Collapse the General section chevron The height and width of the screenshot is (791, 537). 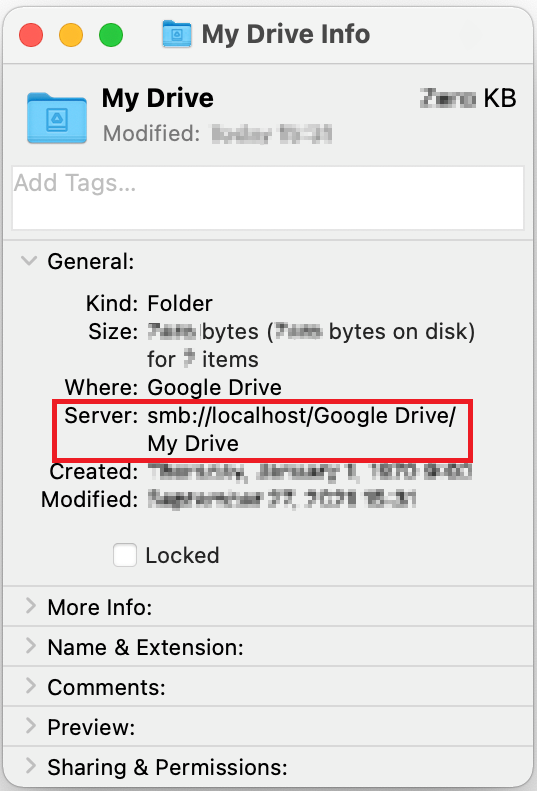pos(29,261)
